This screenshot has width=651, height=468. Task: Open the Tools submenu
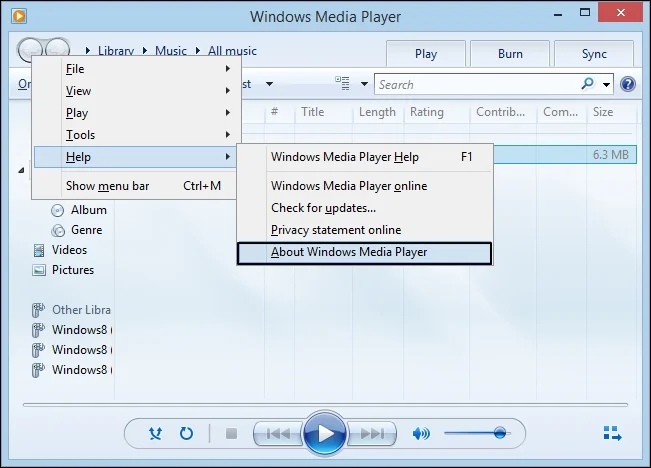coord(136,135)
